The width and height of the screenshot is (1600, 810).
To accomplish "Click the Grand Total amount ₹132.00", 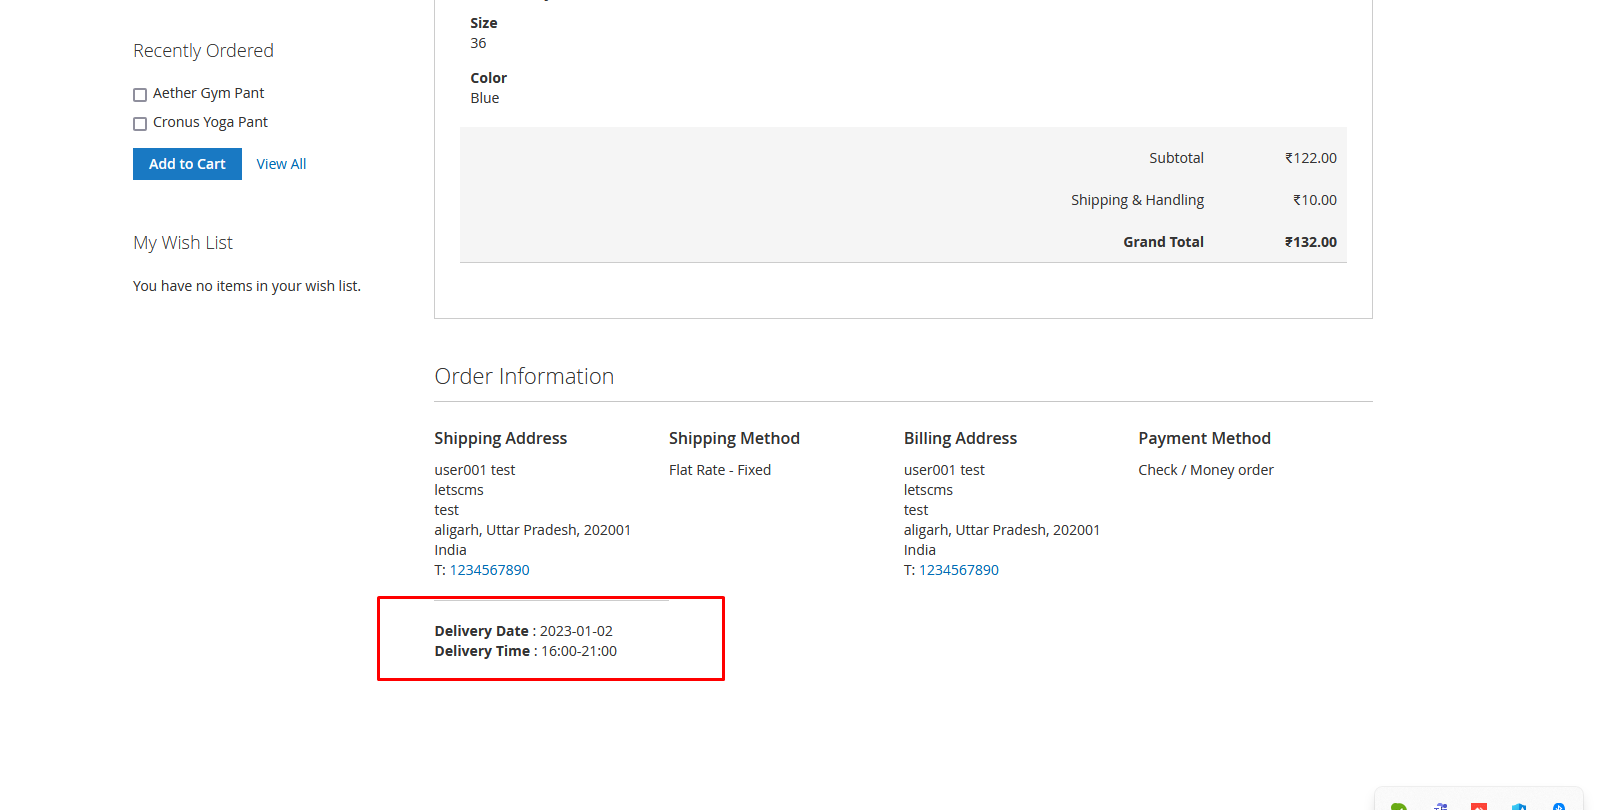I will click(x=1310, y=242).
